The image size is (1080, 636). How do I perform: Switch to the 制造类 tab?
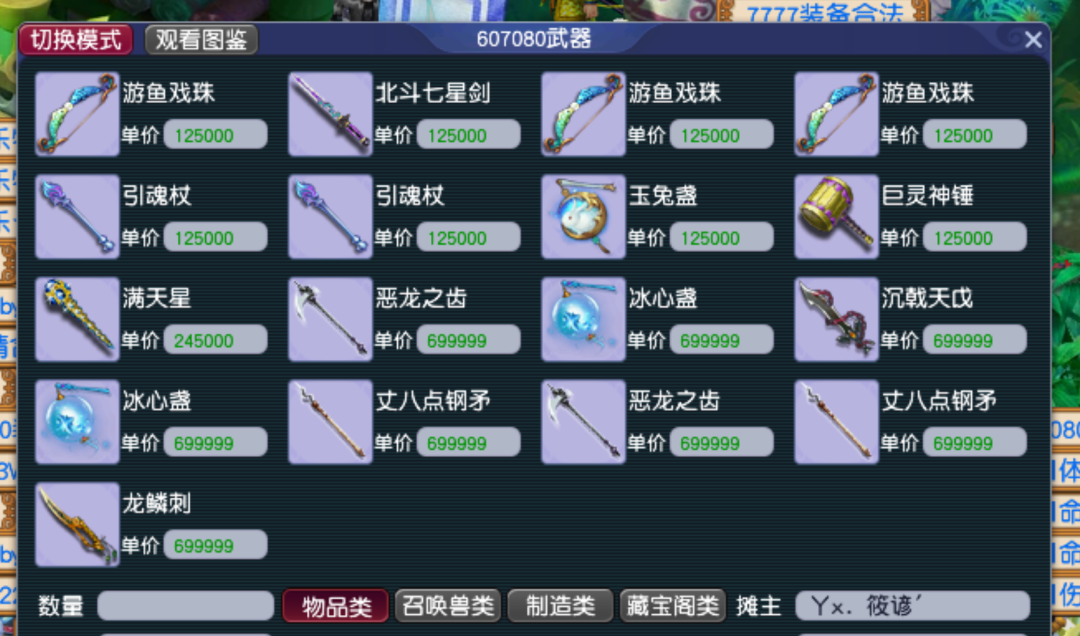560,606
